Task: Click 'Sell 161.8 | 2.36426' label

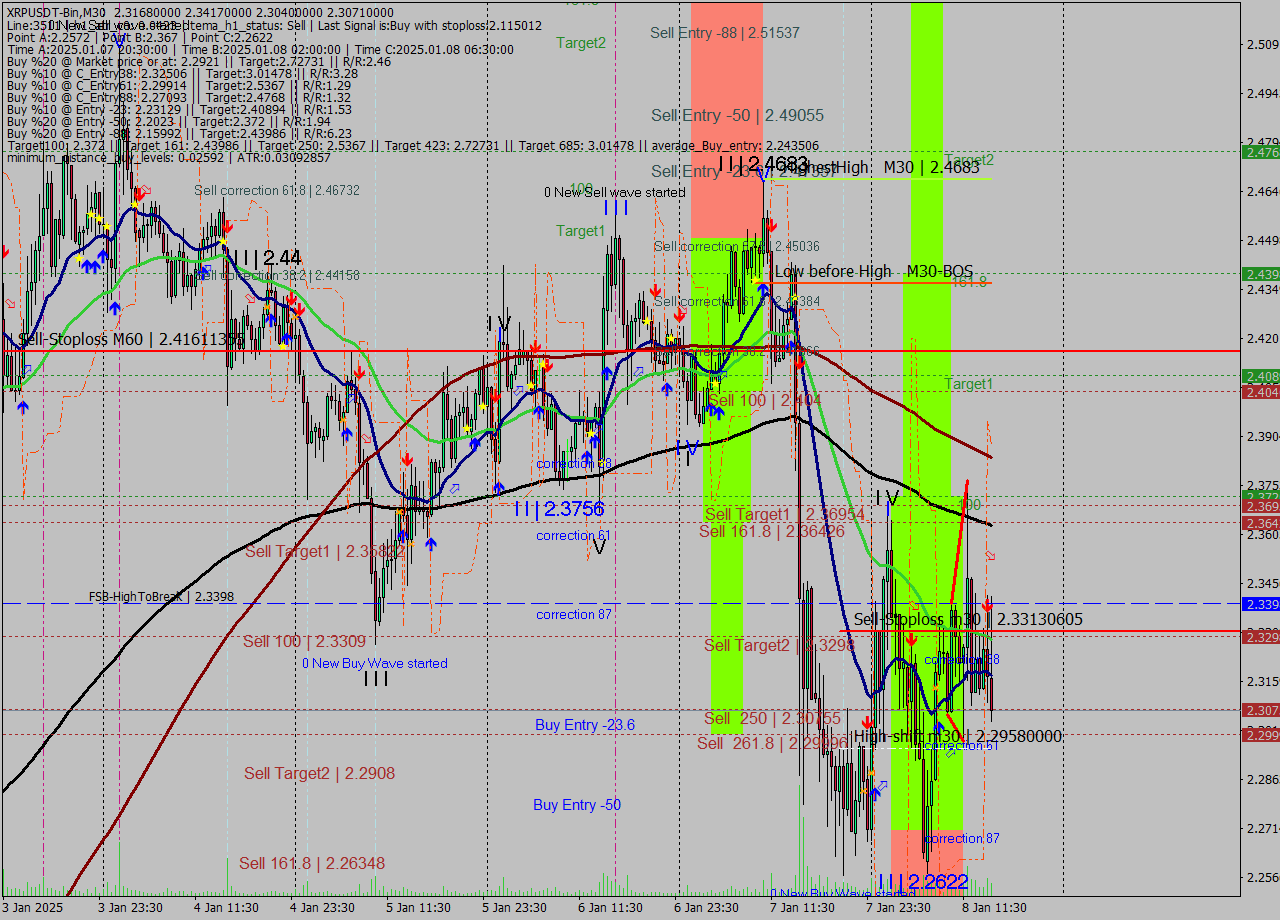Action: click(x=772, y=531)
